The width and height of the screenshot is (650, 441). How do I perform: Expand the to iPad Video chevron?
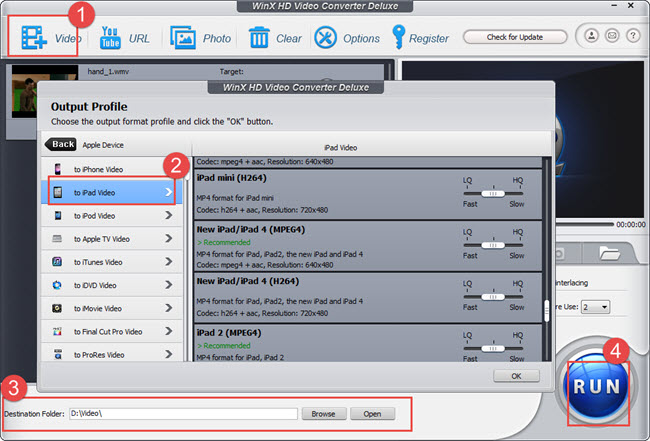pyautogui.click(x=168, y=192)
